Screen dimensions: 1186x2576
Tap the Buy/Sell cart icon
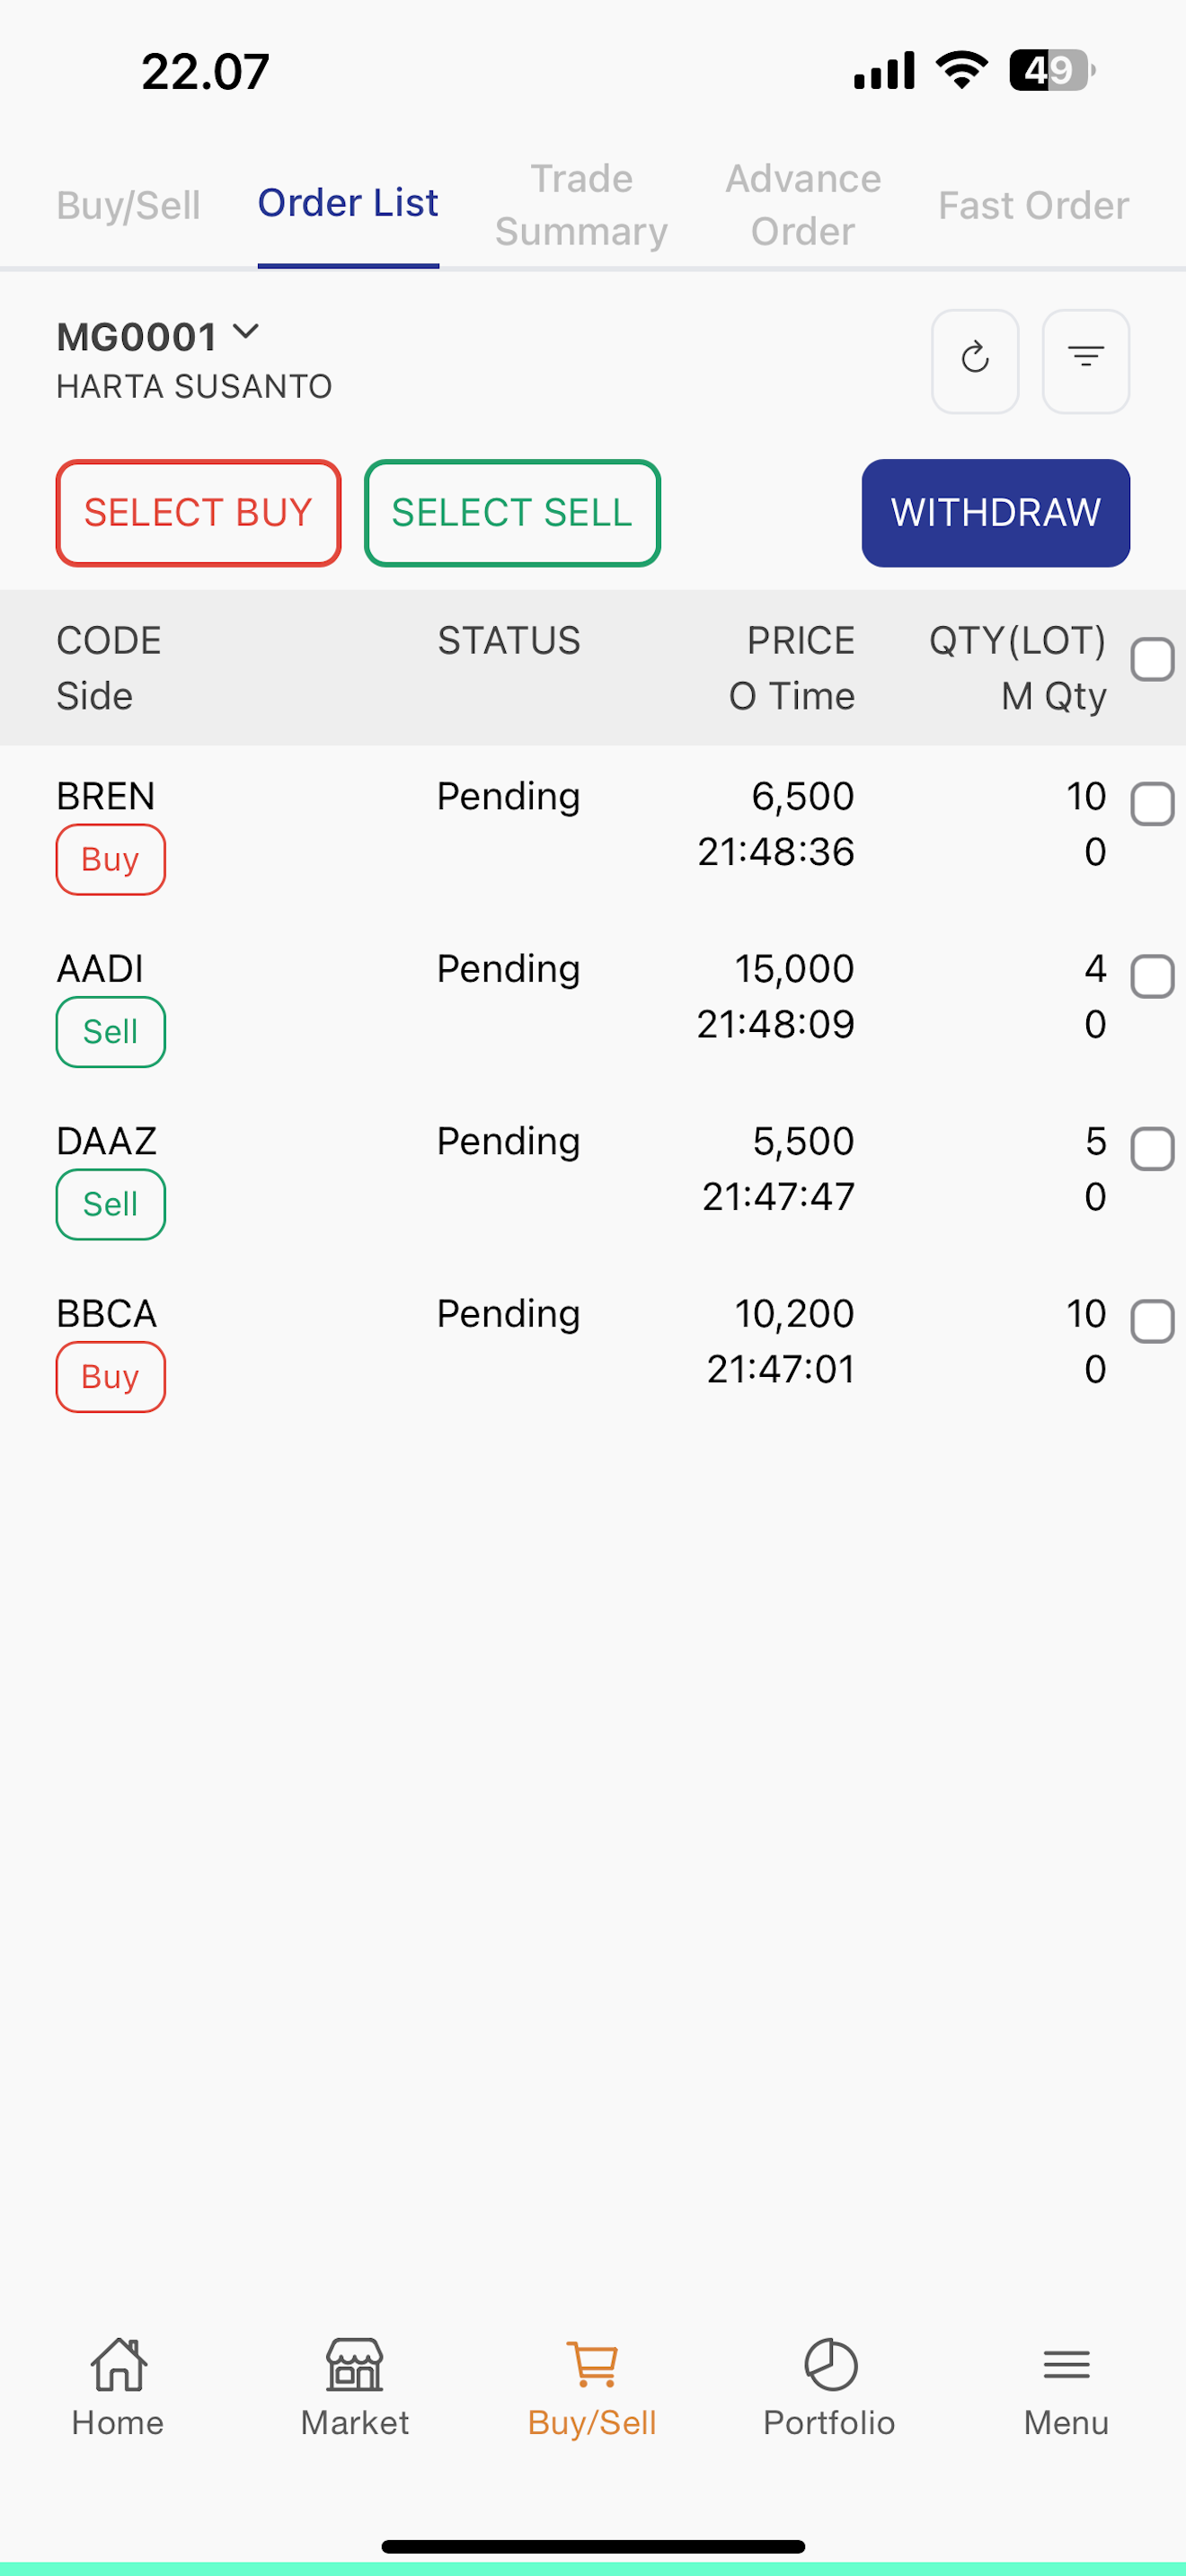(x=592, y=2365)
